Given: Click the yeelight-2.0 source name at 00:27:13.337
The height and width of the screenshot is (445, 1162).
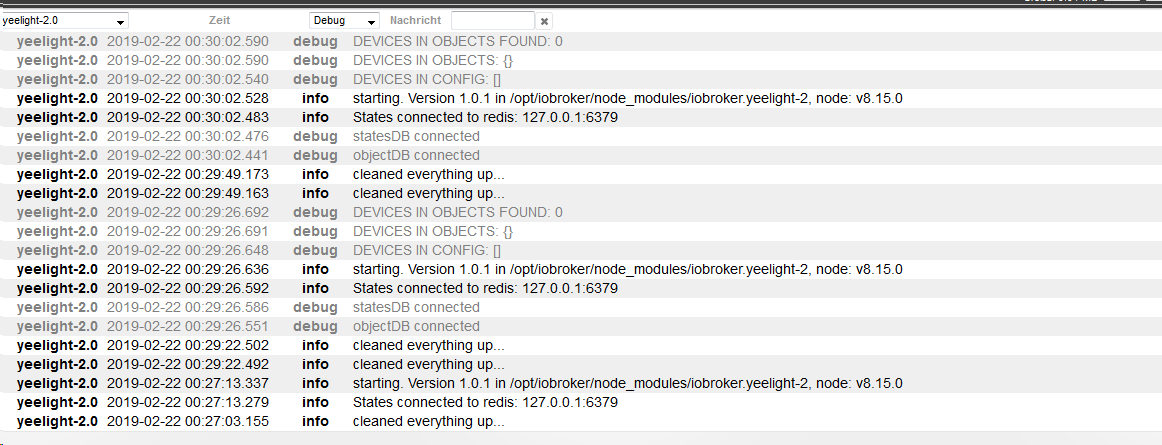Looking at the screenshot, I should coord(57,383).
